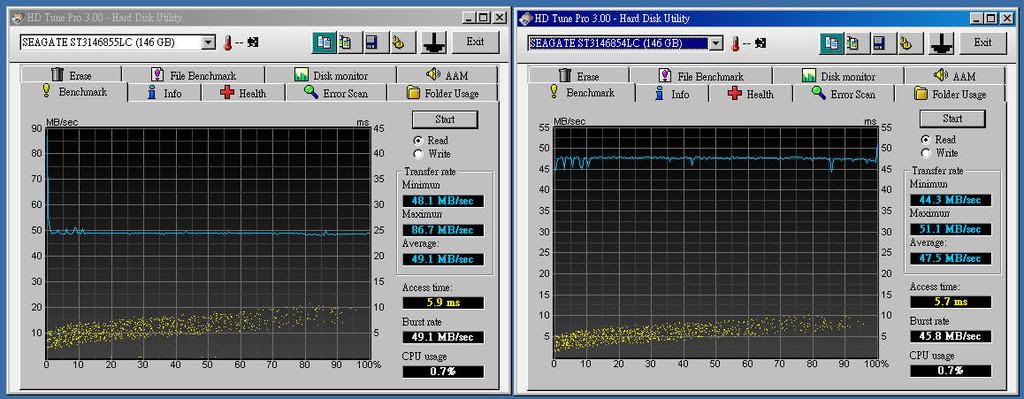
Task: Open Error Scan tab in right window
Action: 843,93
